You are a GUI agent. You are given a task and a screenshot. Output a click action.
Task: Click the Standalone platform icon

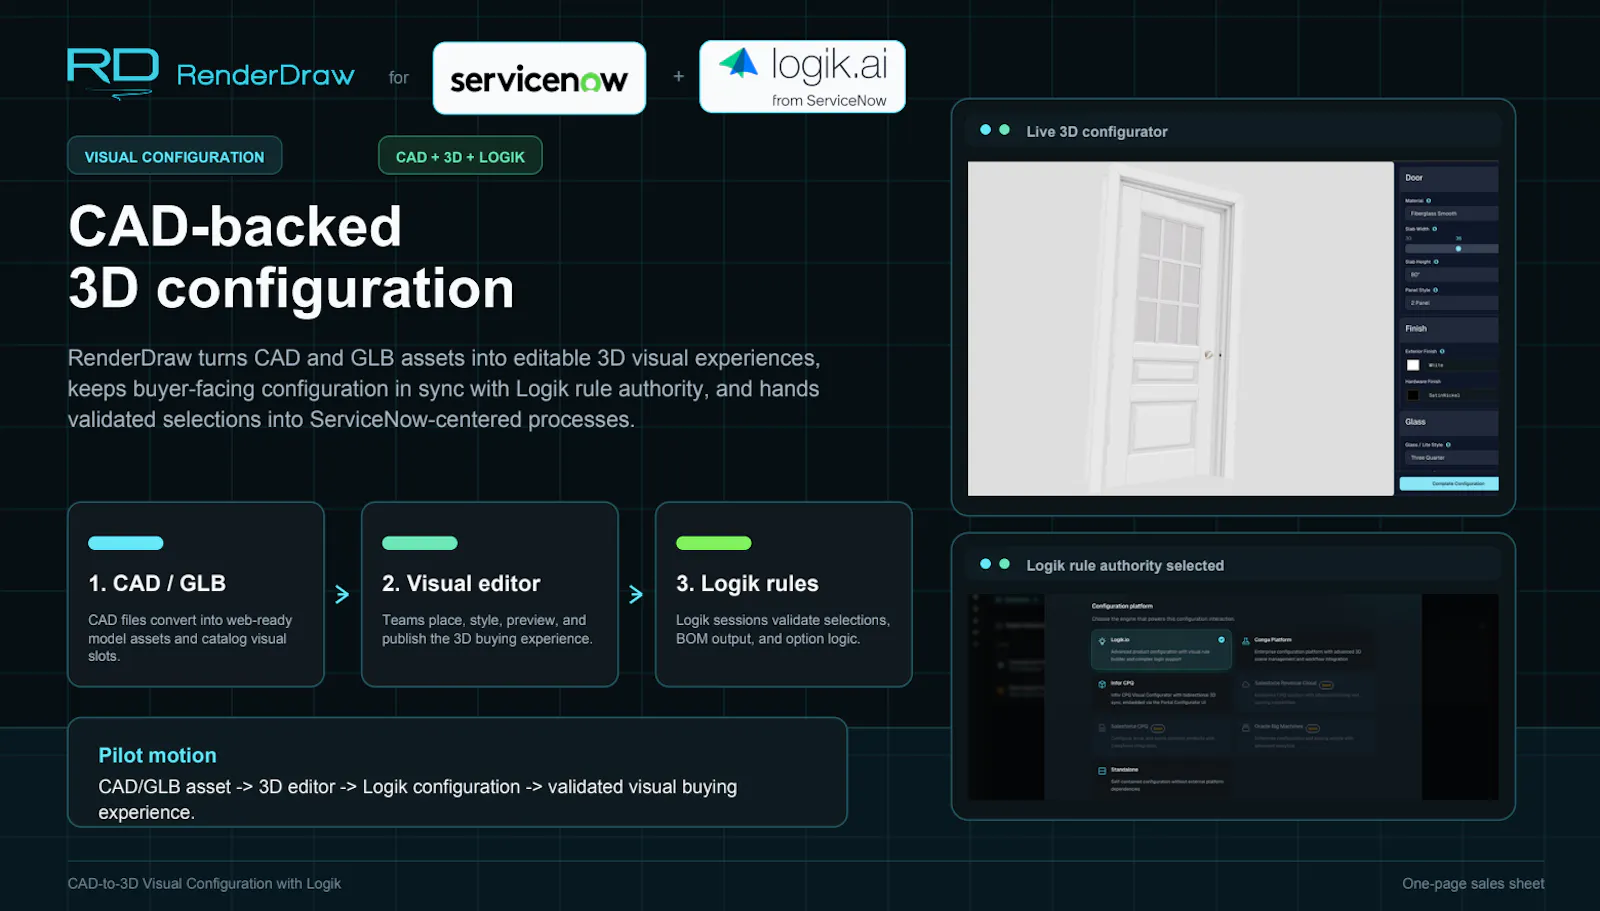coord(1102,771)
